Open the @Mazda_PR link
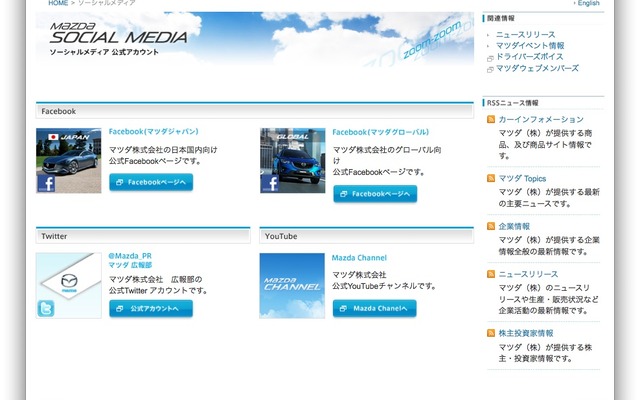 [130, 256]
